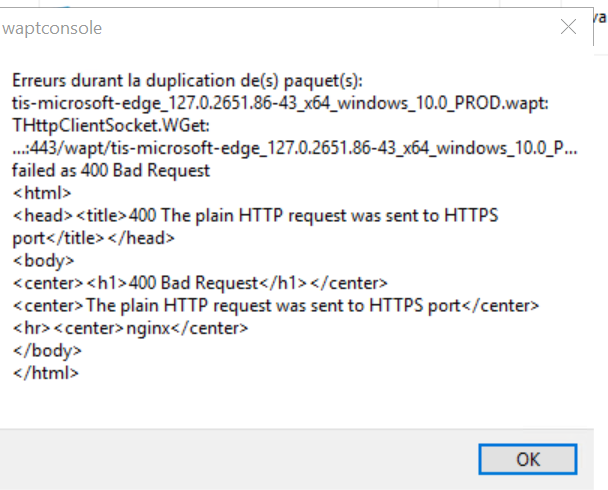Click the trailing ellipsis after '10.0_P'
Screen dimensions: 608x490
click(x=572, y=148)
